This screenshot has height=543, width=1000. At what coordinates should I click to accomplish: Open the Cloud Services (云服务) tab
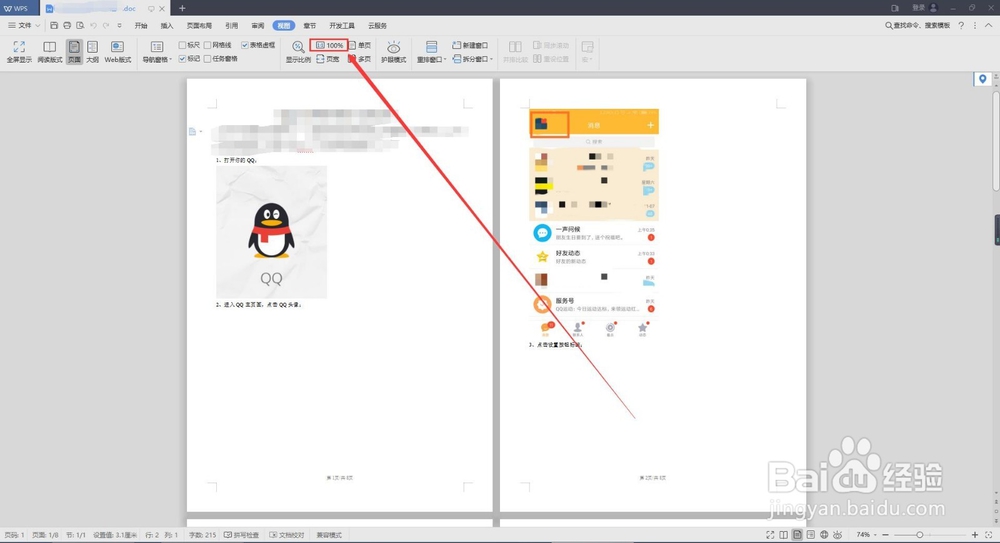[x=377, y=26]
